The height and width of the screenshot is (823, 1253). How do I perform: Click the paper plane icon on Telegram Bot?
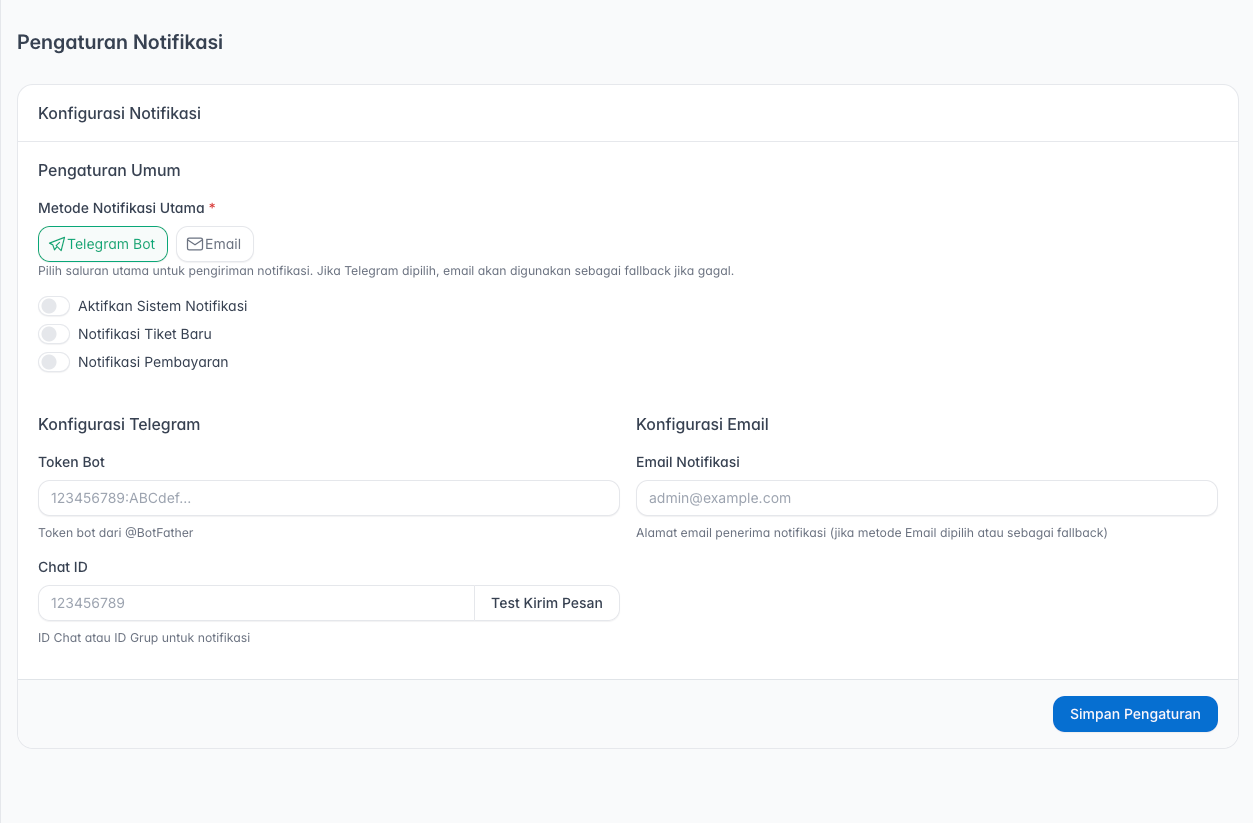(x=57, y=244)
